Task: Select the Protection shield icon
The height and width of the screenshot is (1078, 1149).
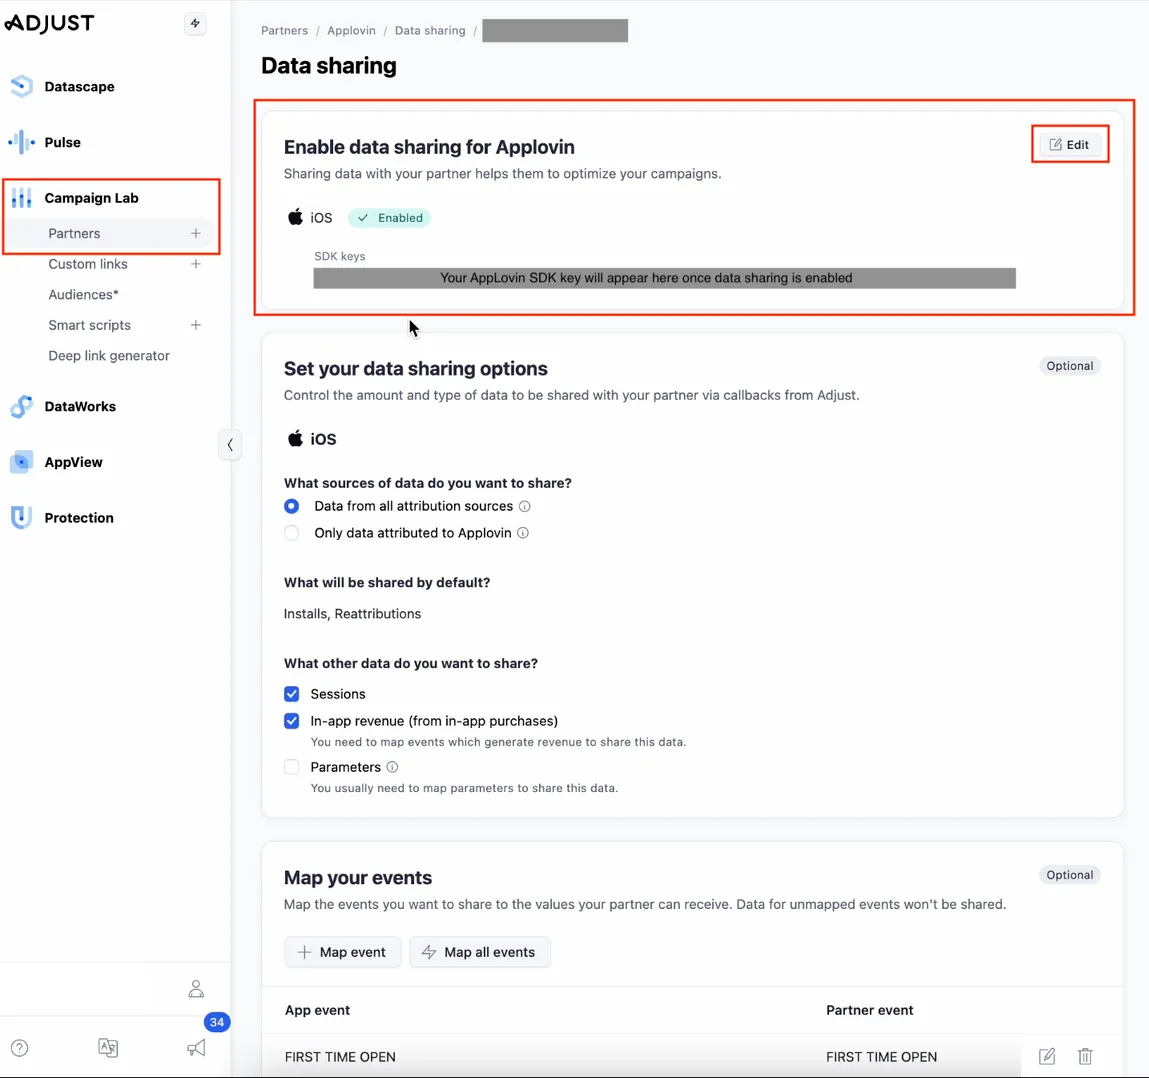Action: 21,517
